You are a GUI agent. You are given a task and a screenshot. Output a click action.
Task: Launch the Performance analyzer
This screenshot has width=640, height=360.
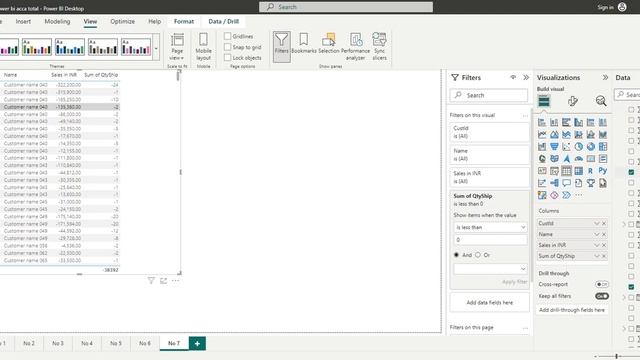point(356,47)
